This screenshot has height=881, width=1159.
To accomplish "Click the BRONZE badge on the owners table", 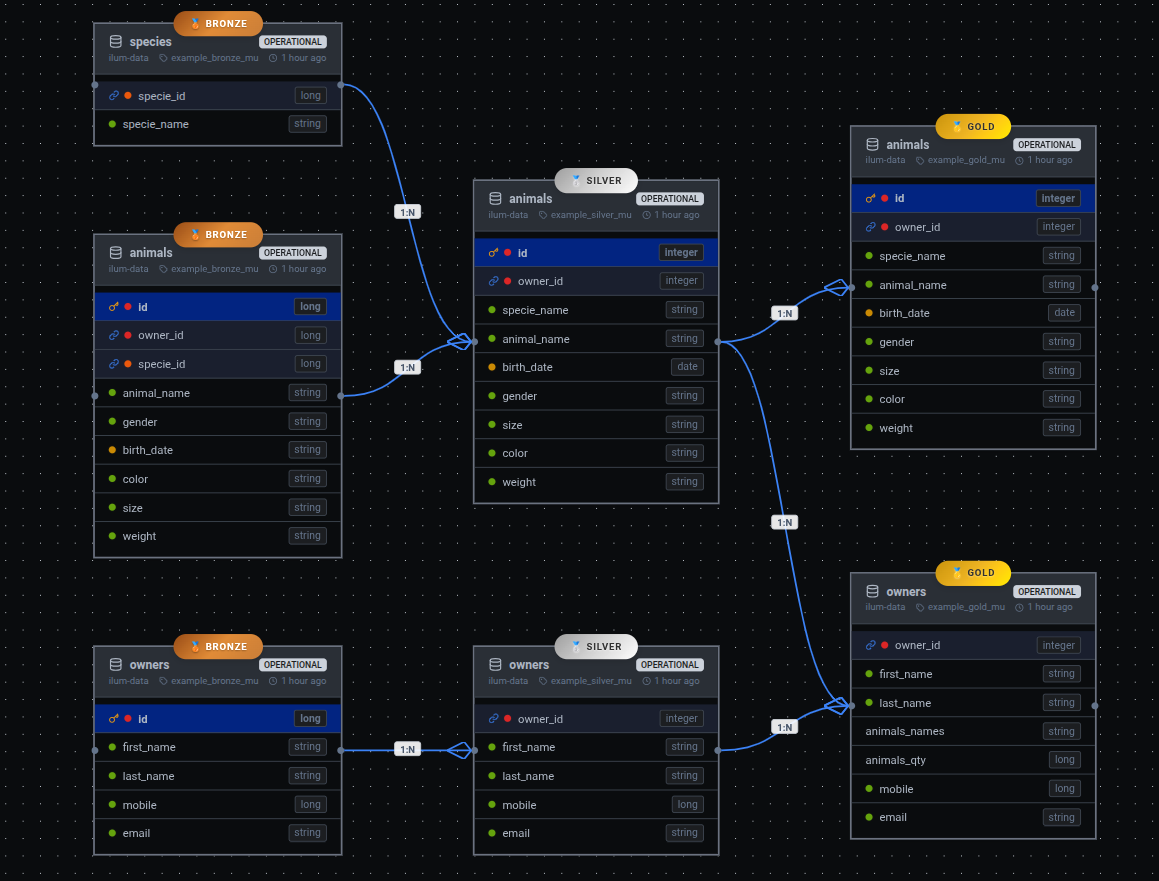I will [217, 646].
